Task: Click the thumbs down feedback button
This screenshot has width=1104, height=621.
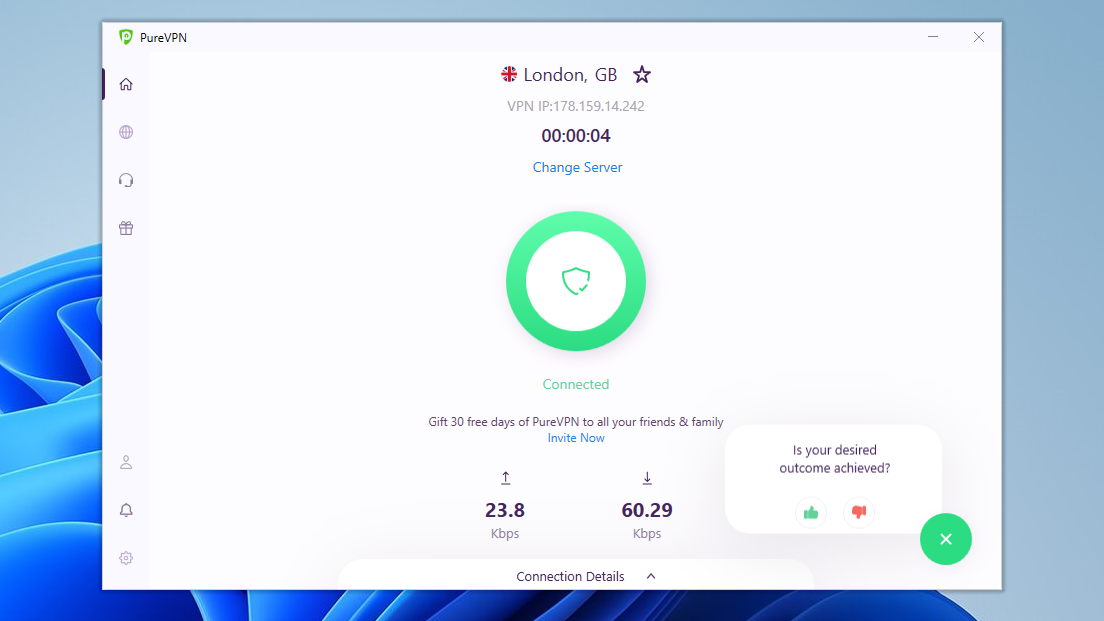Action: tap(859, 512)
